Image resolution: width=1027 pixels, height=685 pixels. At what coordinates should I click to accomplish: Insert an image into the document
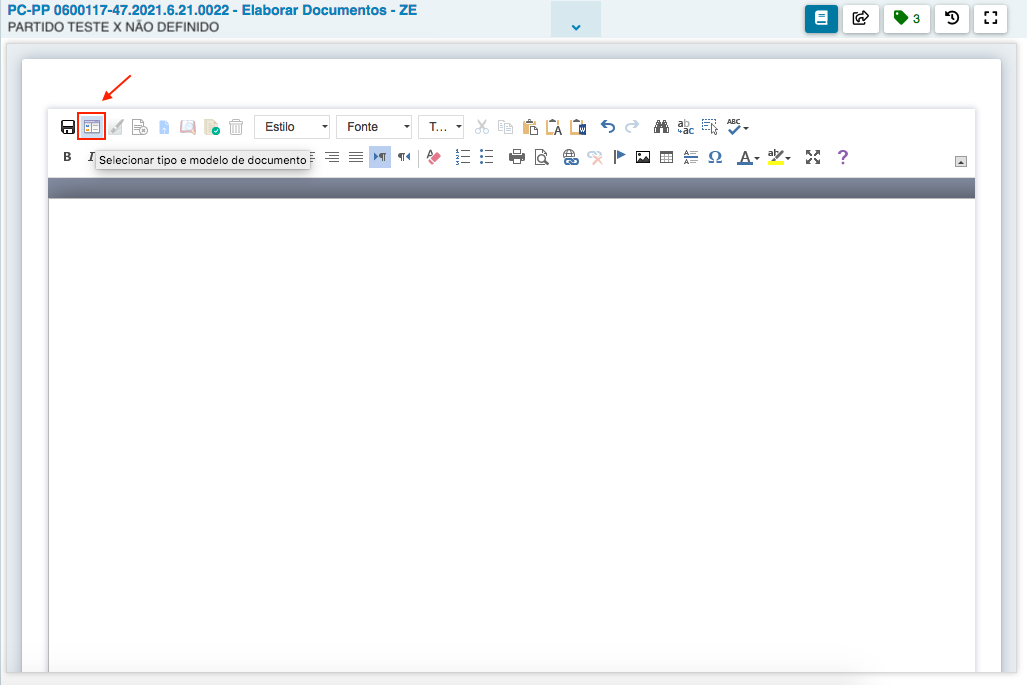(x=642, y=157)
